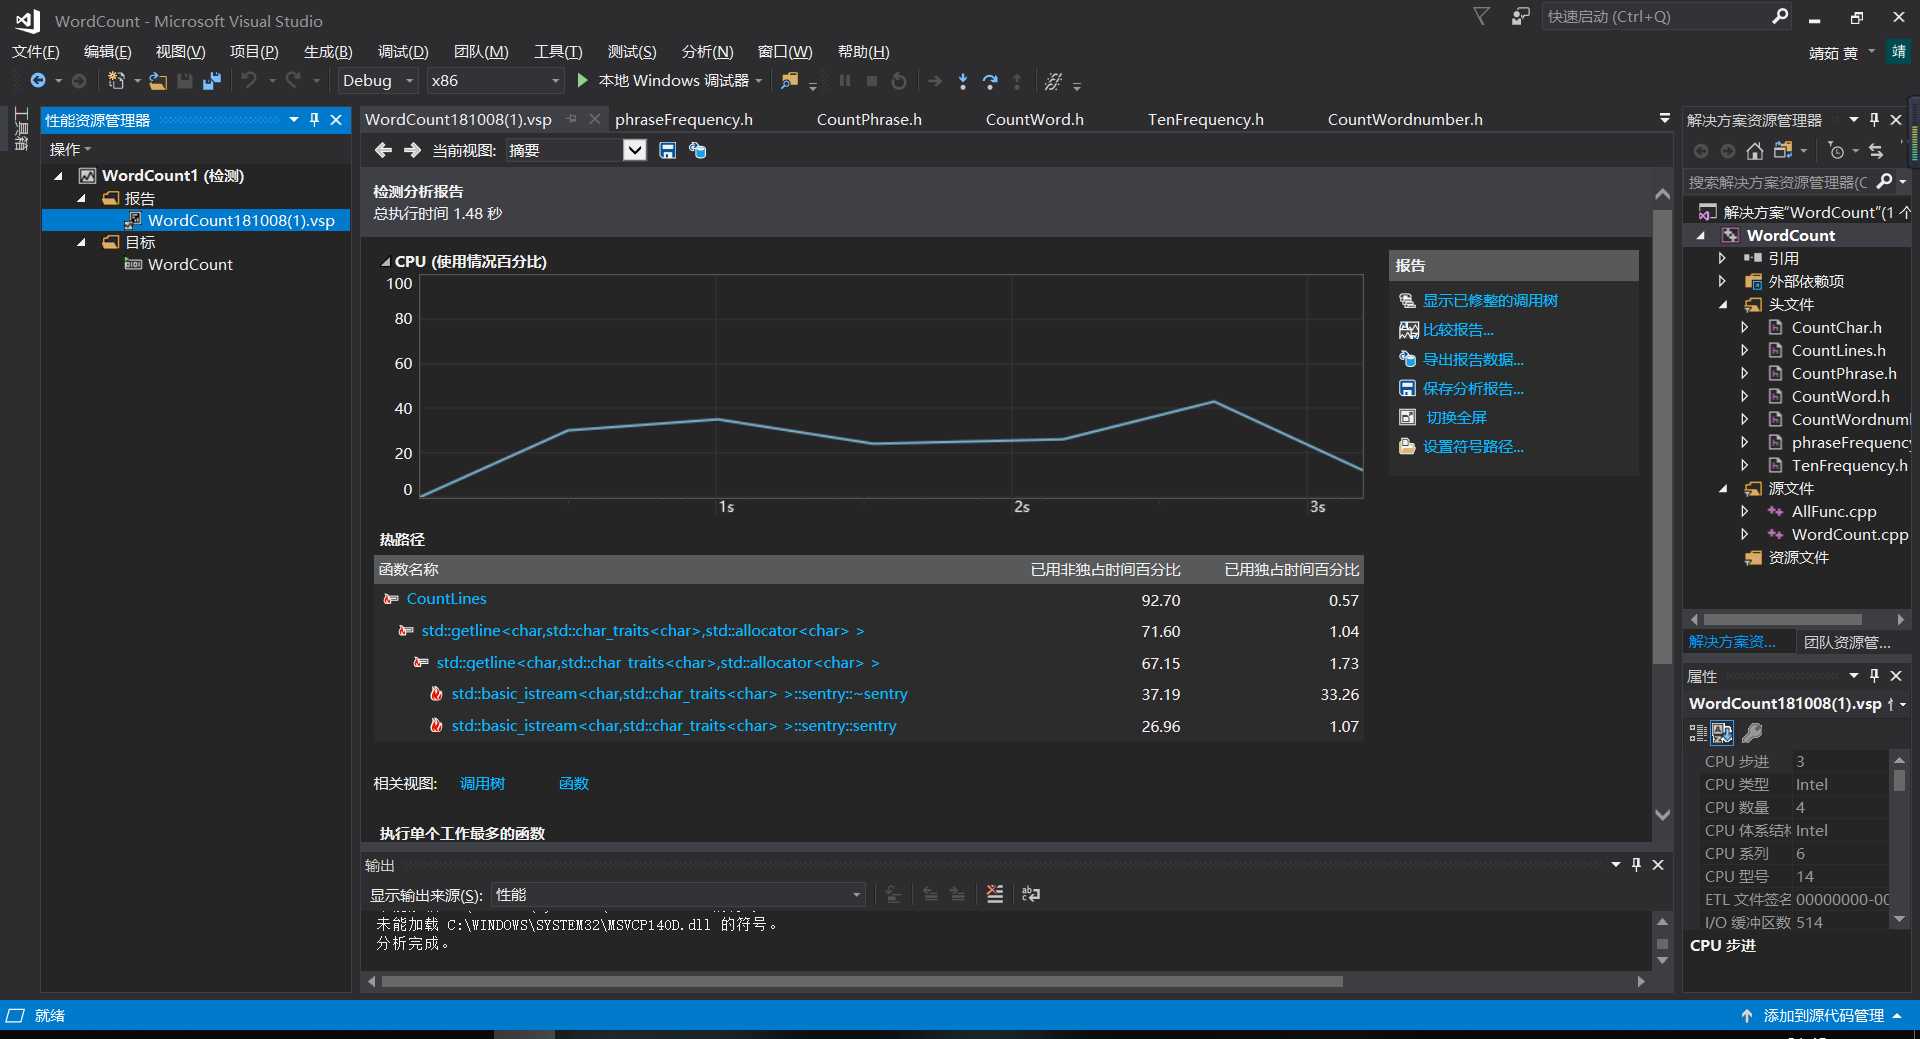Click the export report data icon
Image resolution: width=1920 pixels, height=1039 pixels.
[698, 150]
